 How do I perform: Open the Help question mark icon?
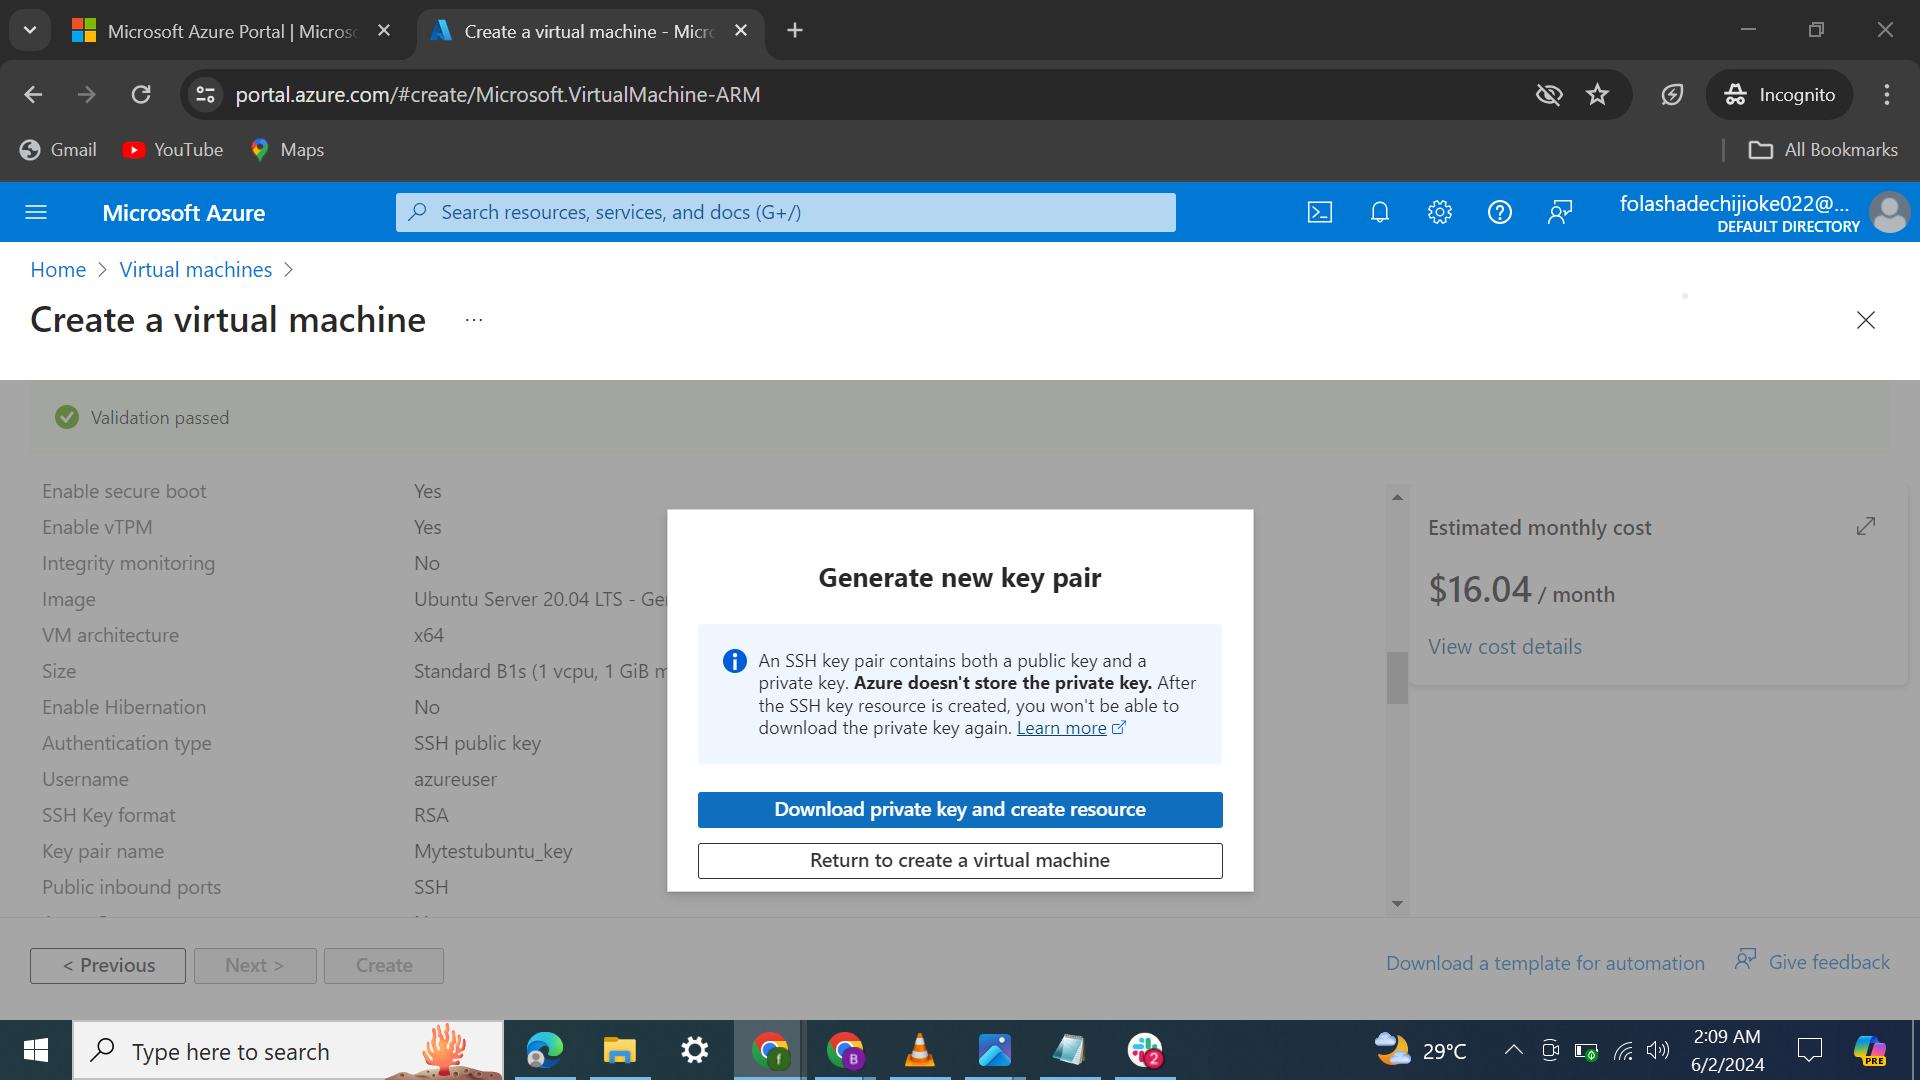(1499, 212)
